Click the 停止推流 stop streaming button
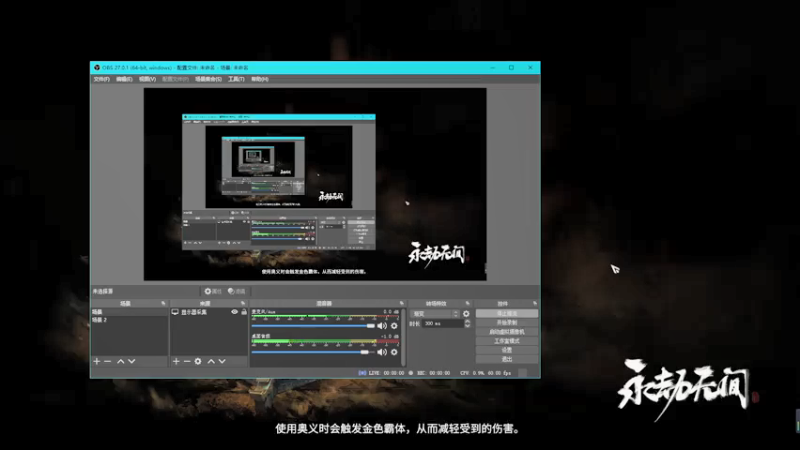 [x=507, y=313]
